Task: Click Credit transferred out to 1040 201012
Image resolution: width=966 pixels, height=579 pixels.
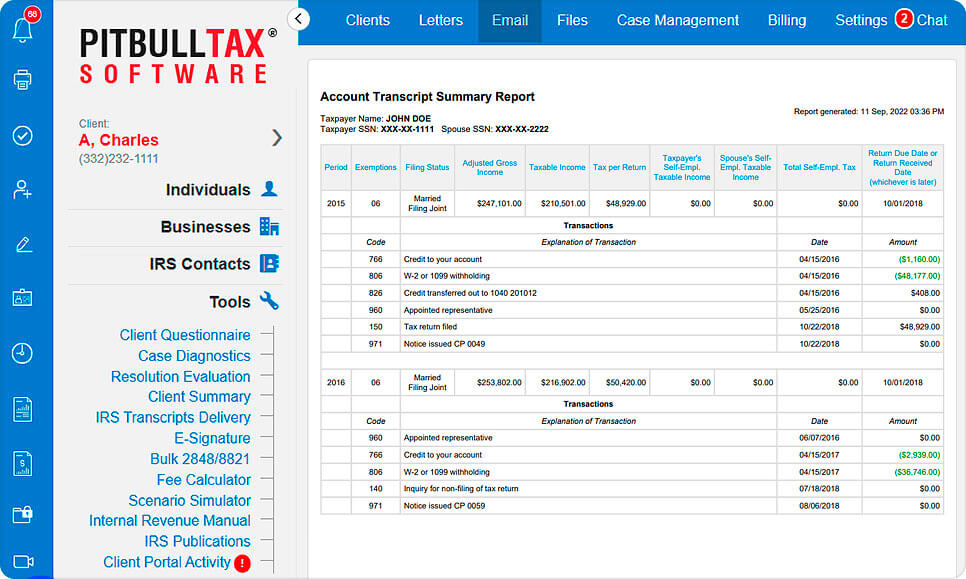Action: click(470, 293)
